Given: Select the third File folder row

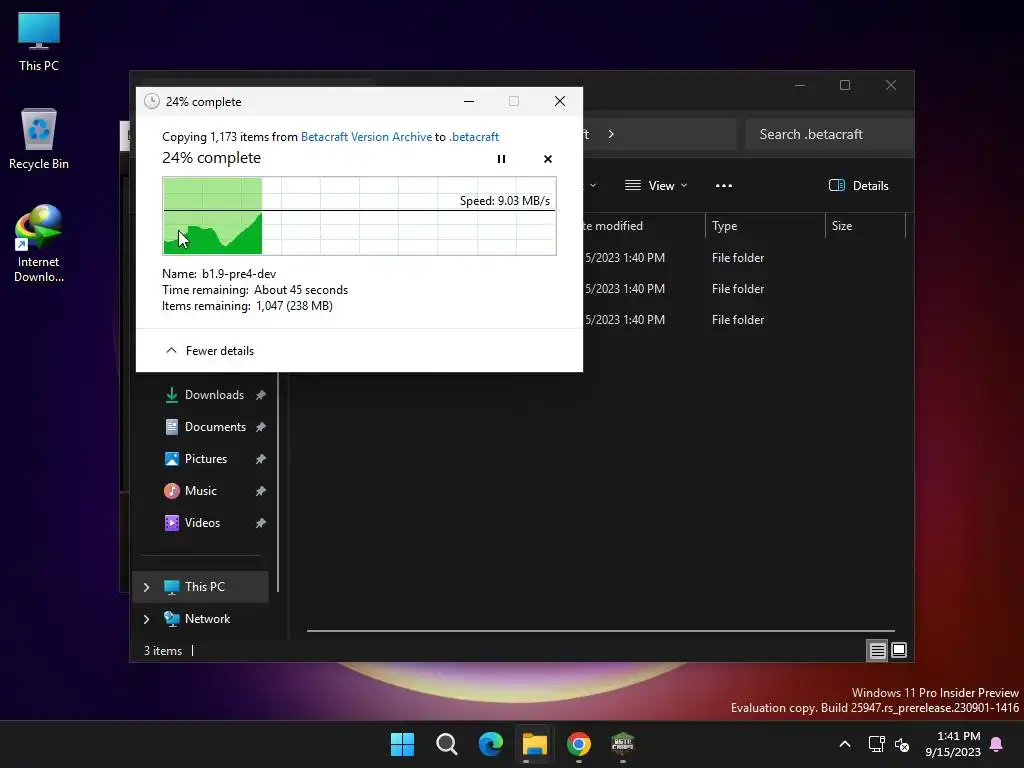Looking at the screenshot, I should (x=738, y=320).
